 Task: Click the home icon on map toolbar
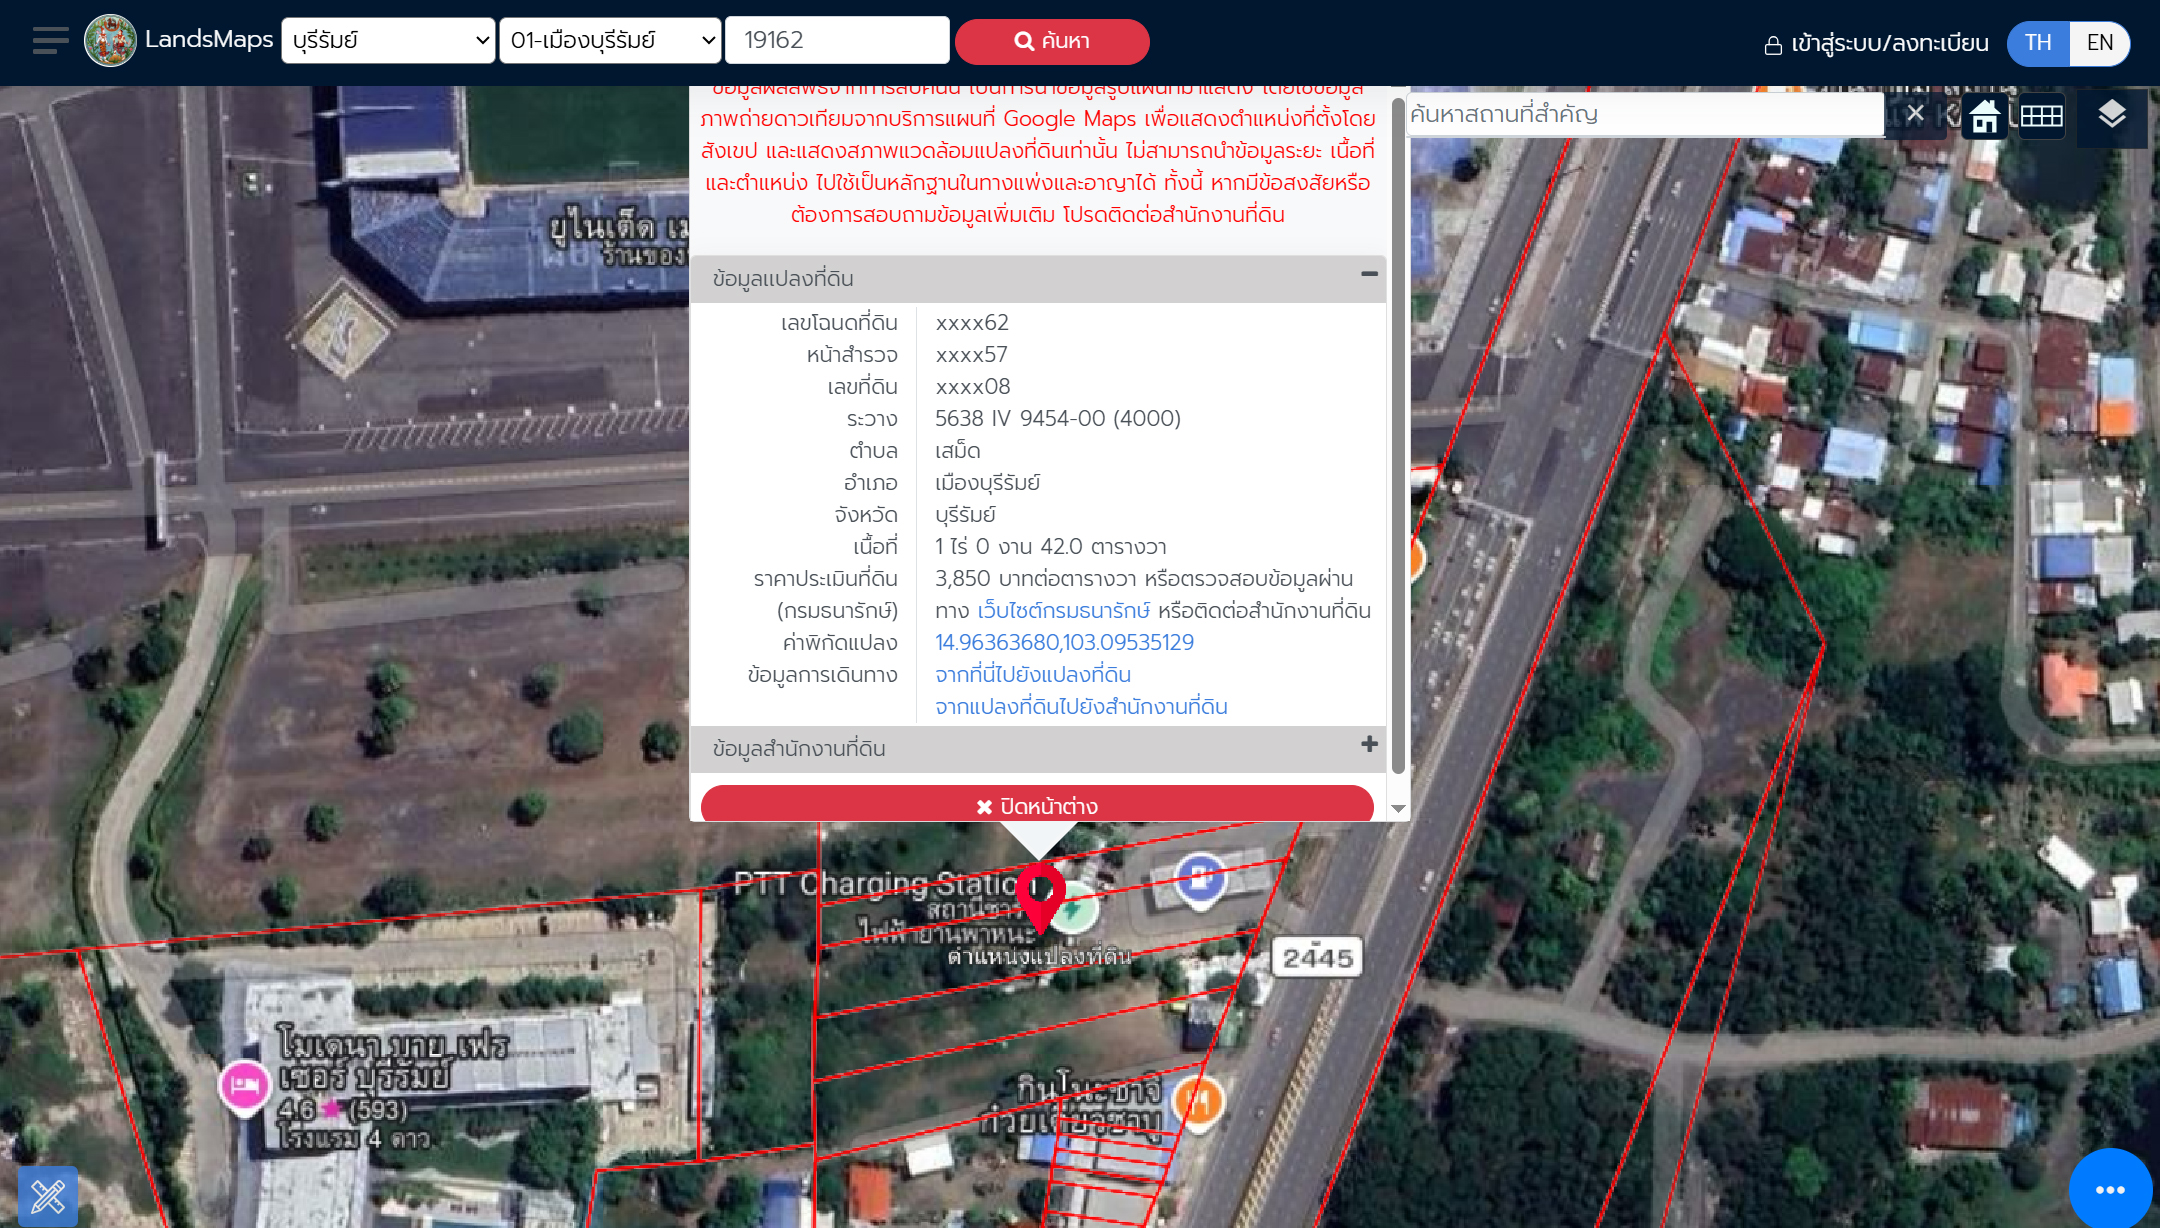pyautogui.click(x=1984, y=117)
